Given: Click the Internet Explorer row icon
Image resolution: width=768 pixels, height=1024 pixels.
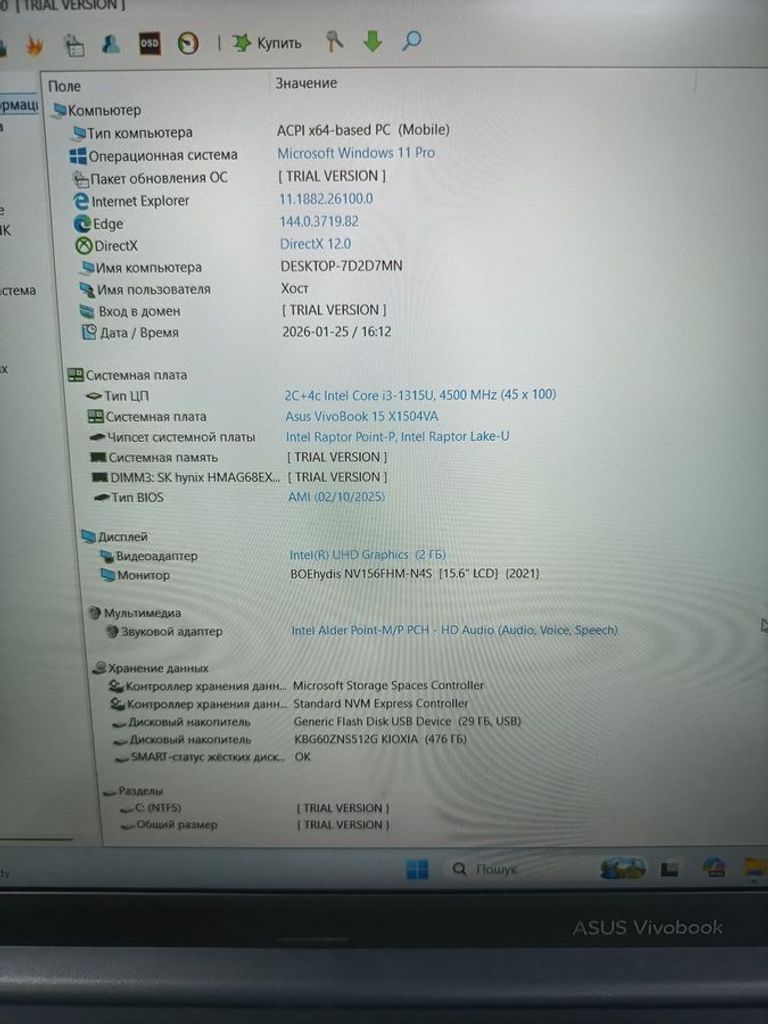Looking at the screenshot, I should (81, 200).
